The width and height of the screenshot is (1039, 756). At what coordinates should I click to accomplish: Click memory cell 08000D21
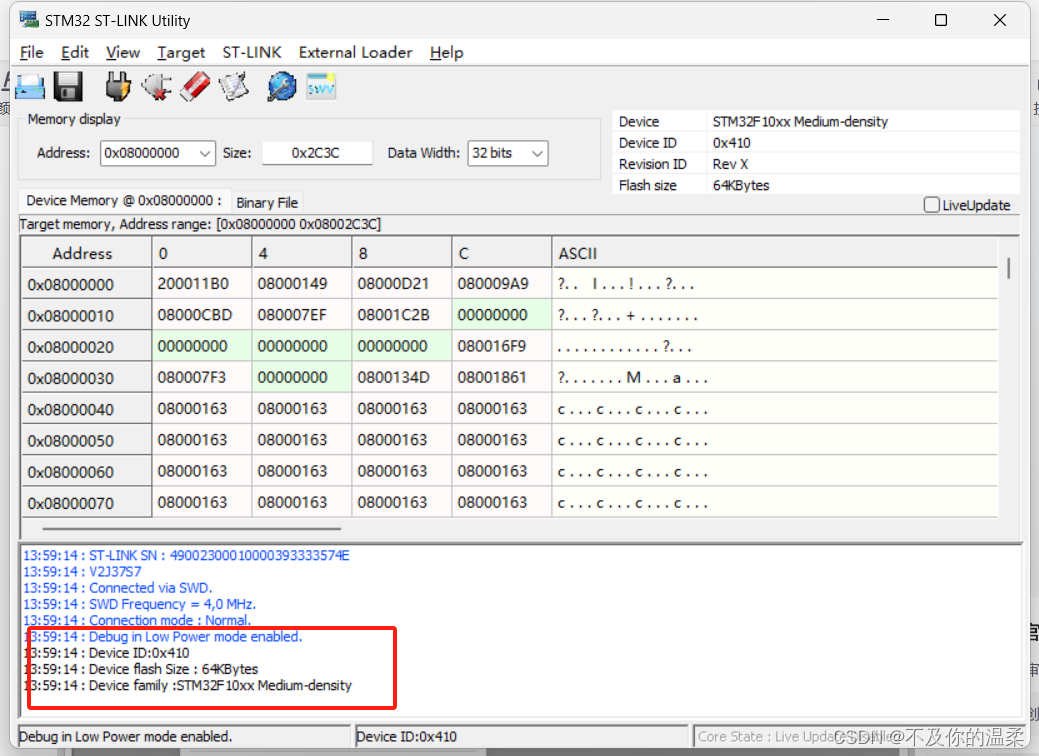click(402, 284)
